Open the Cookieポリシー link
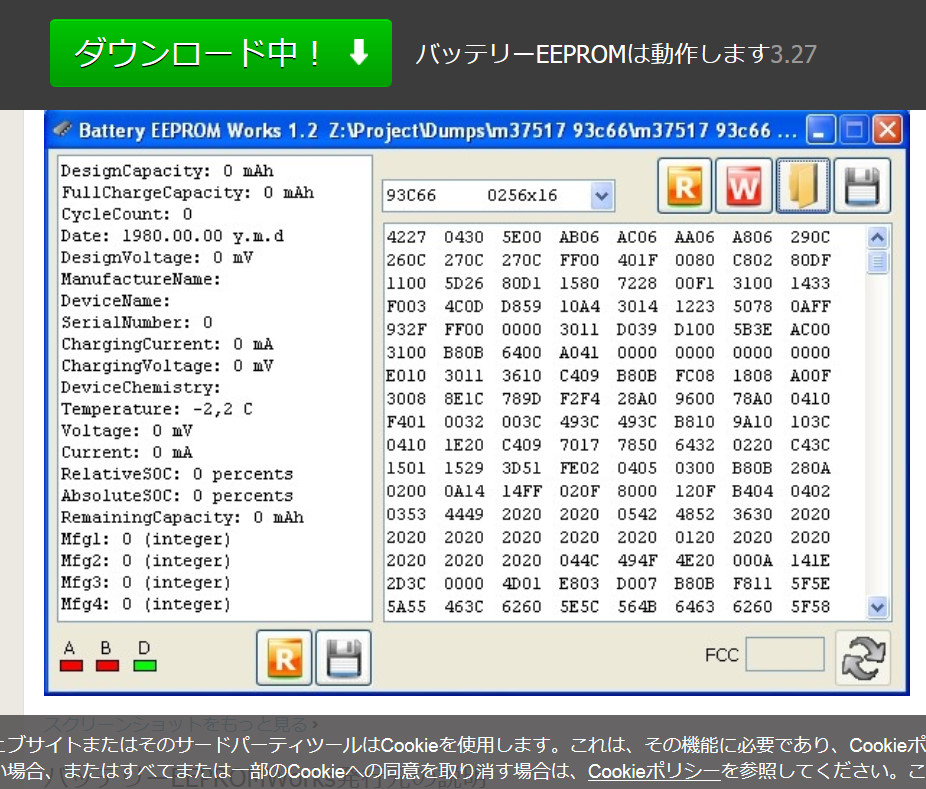This screenshot has width=926, height=789. click(654, 771)
